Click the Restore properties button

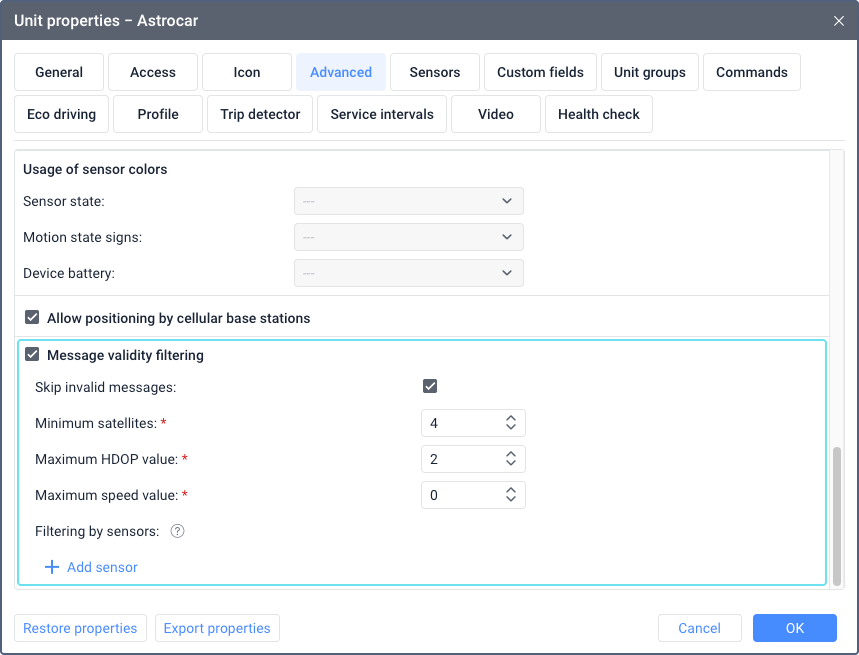pos(80,628)
